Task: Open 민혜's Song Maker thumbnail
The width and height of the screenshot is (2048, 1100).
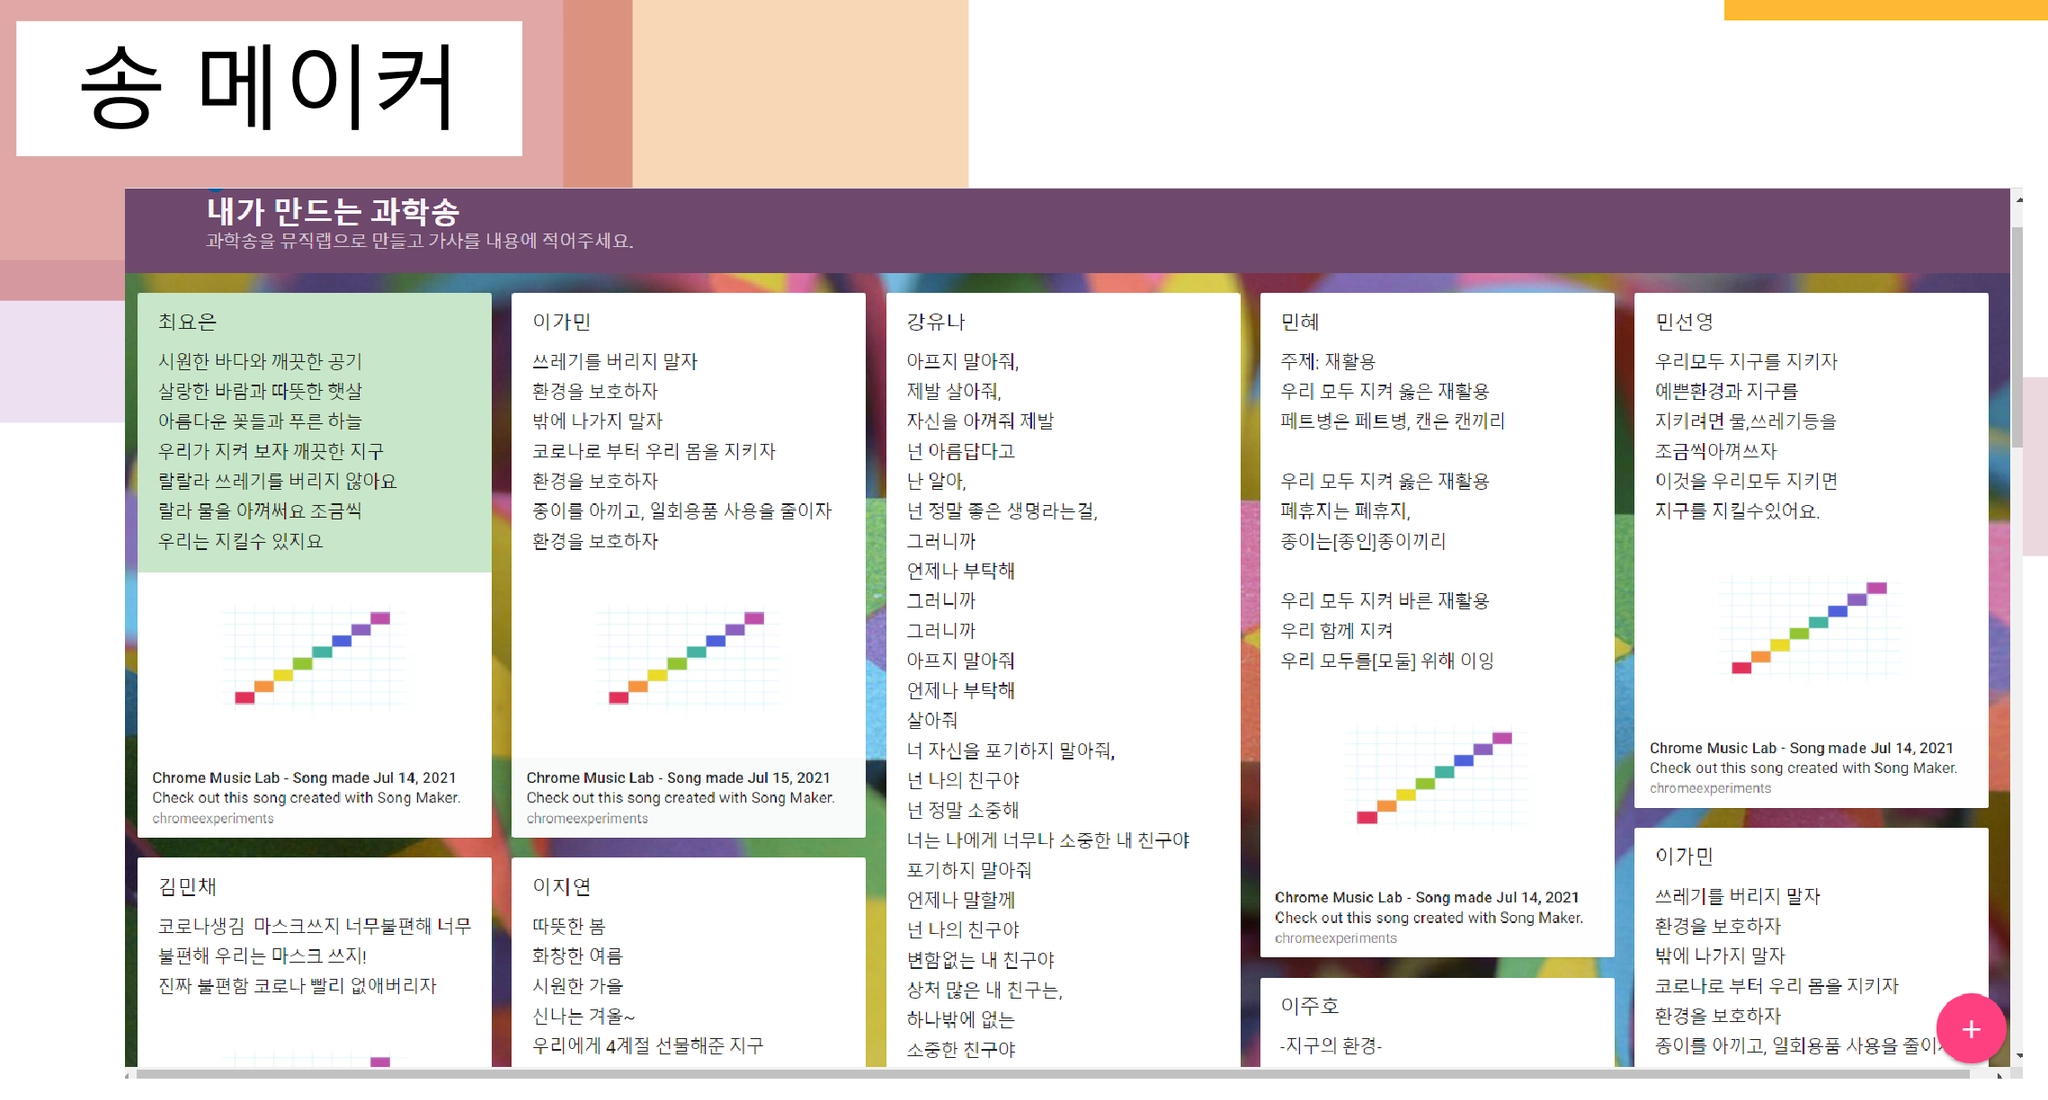Action: coord(1436,777)
